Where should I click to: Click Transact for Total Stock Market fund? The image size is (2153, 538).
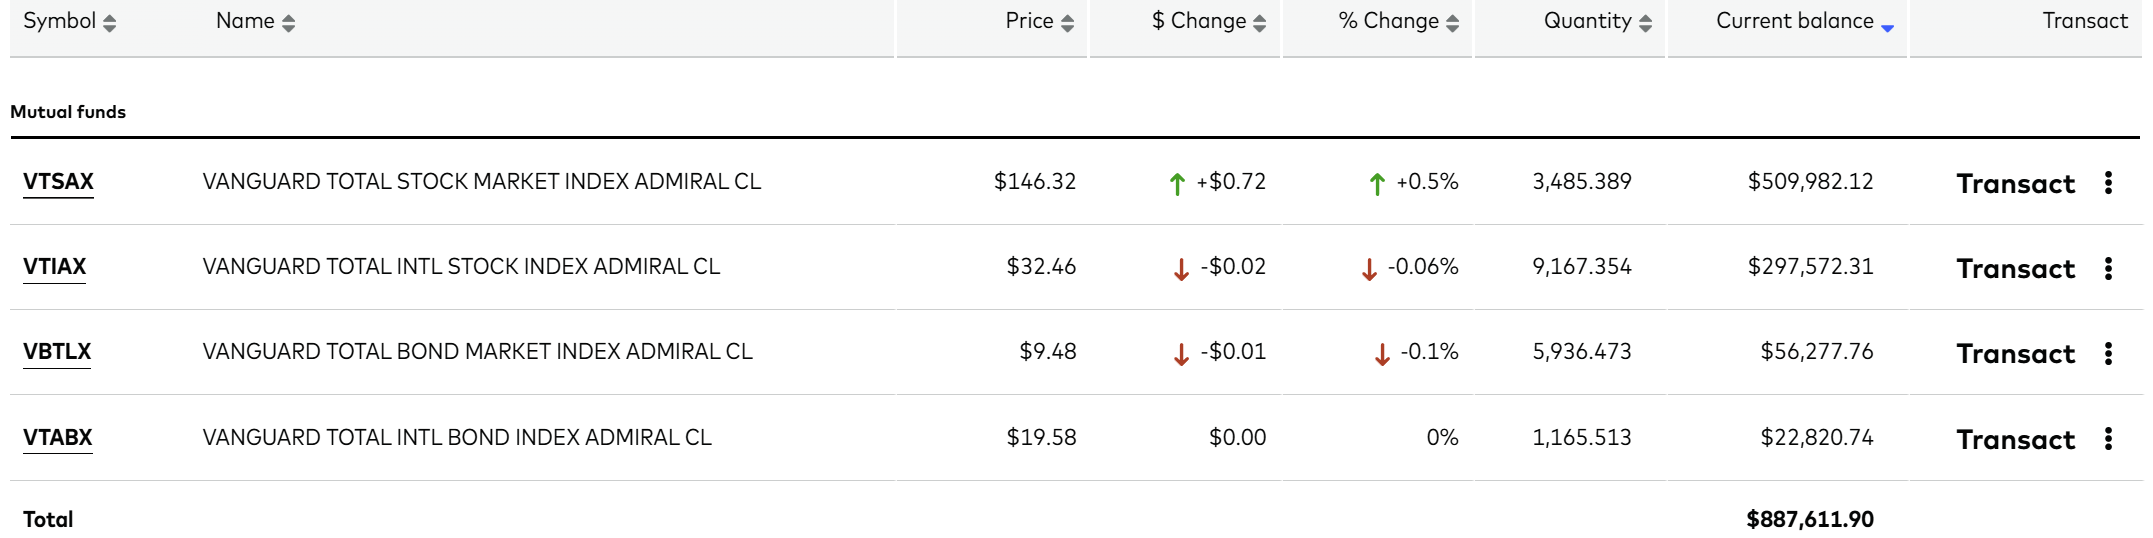tap(2016, 184)
